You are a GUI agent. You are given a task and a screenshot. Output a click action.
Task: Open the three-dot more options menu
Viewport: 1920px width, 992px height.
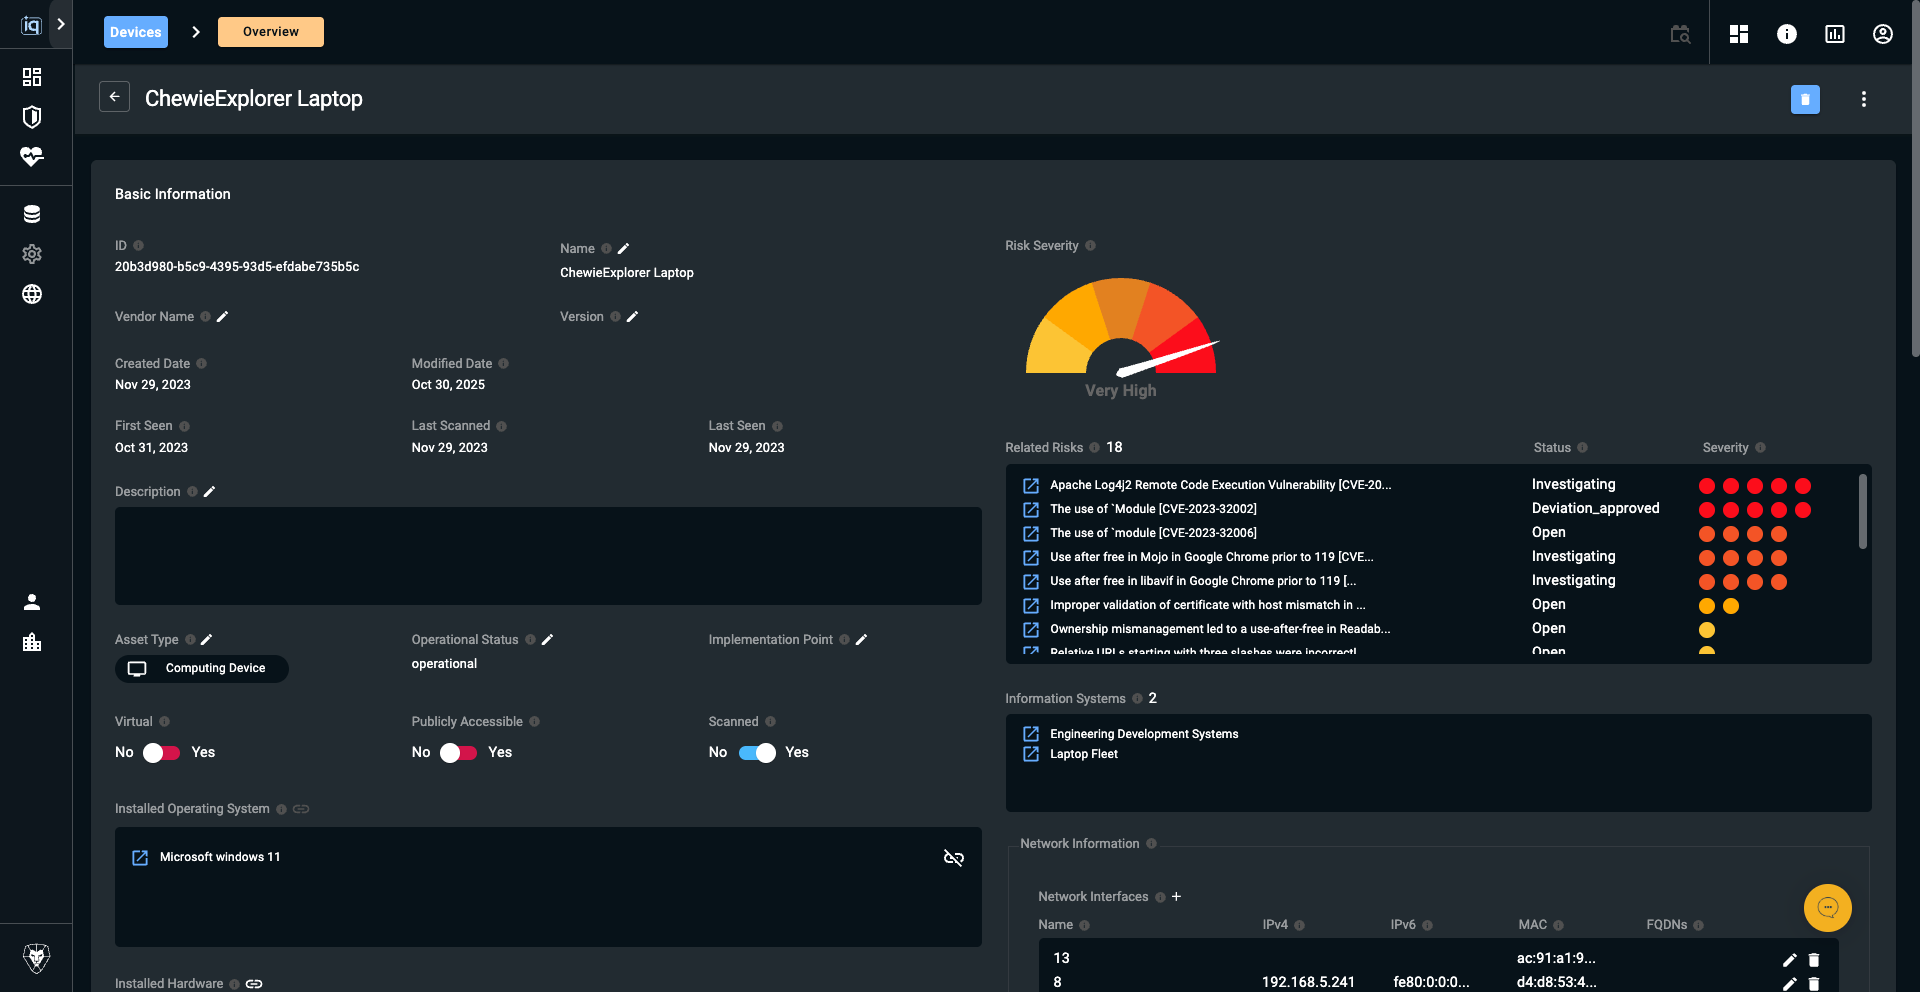(x=1864, y=99)
